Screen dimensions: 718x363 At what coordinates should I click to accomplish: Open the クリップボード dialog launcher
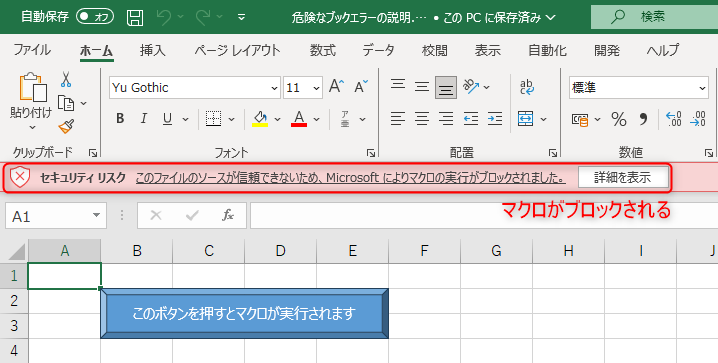click(x=93, y=153)
